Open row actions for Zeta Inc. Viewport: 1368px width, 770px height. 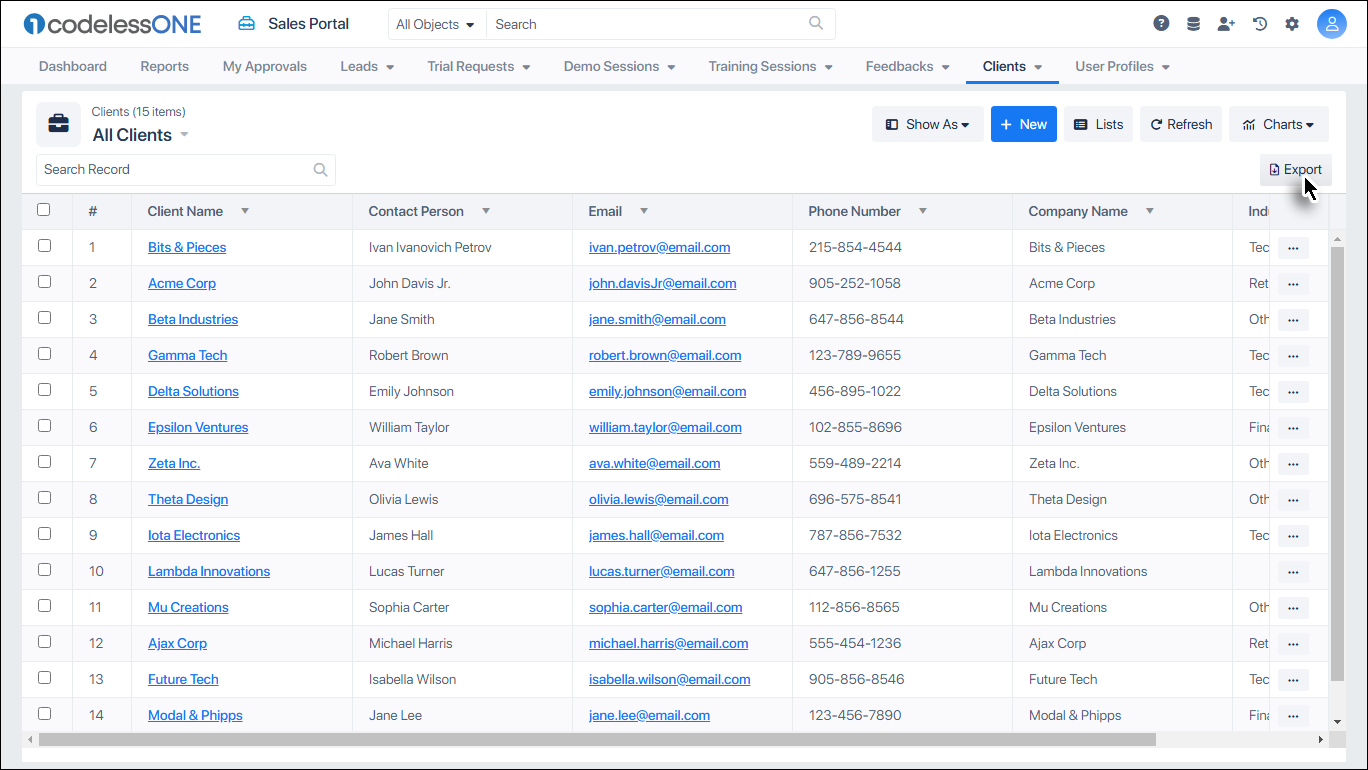tap(1293, 464)
